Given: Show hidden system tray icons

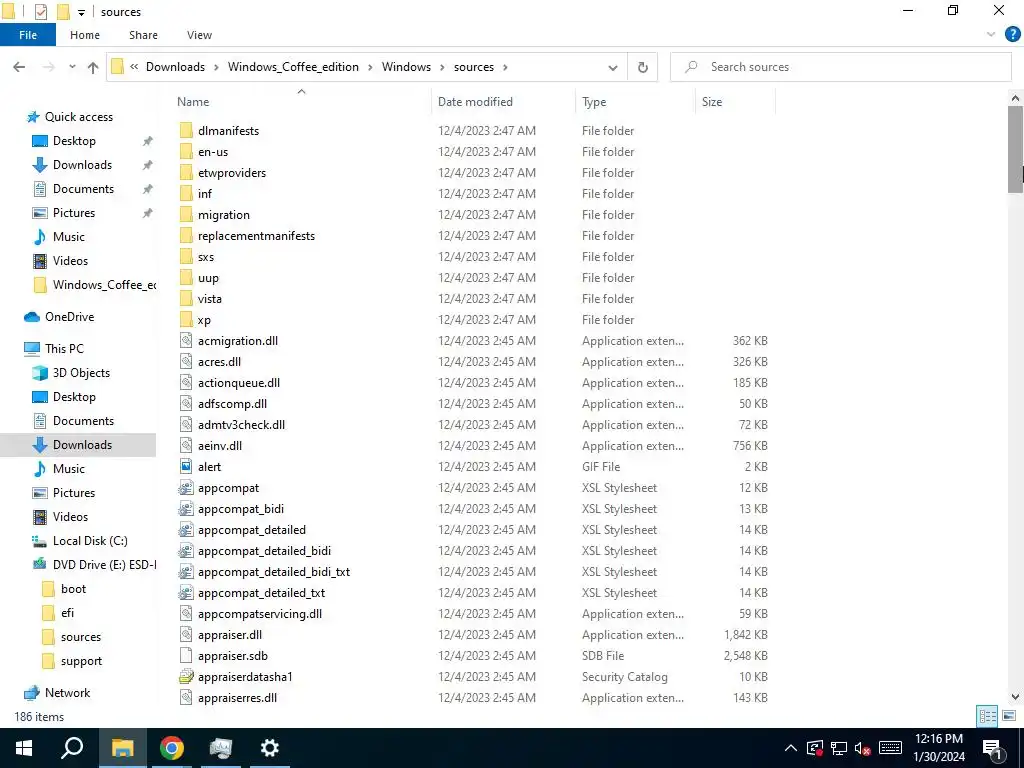Looking at the screenshot, I should click(x=790, y=748).
